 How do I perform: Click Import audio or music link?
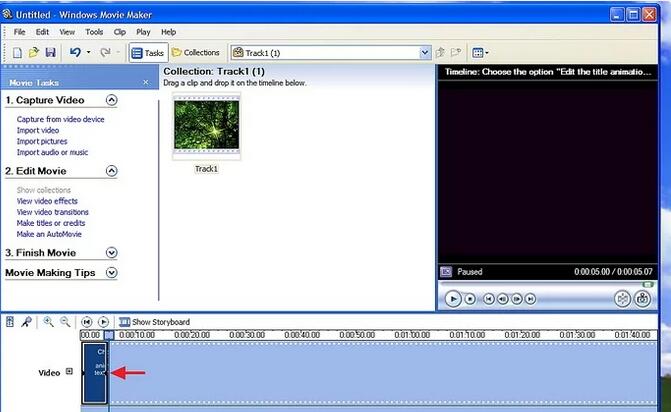(x=52, y=152)
